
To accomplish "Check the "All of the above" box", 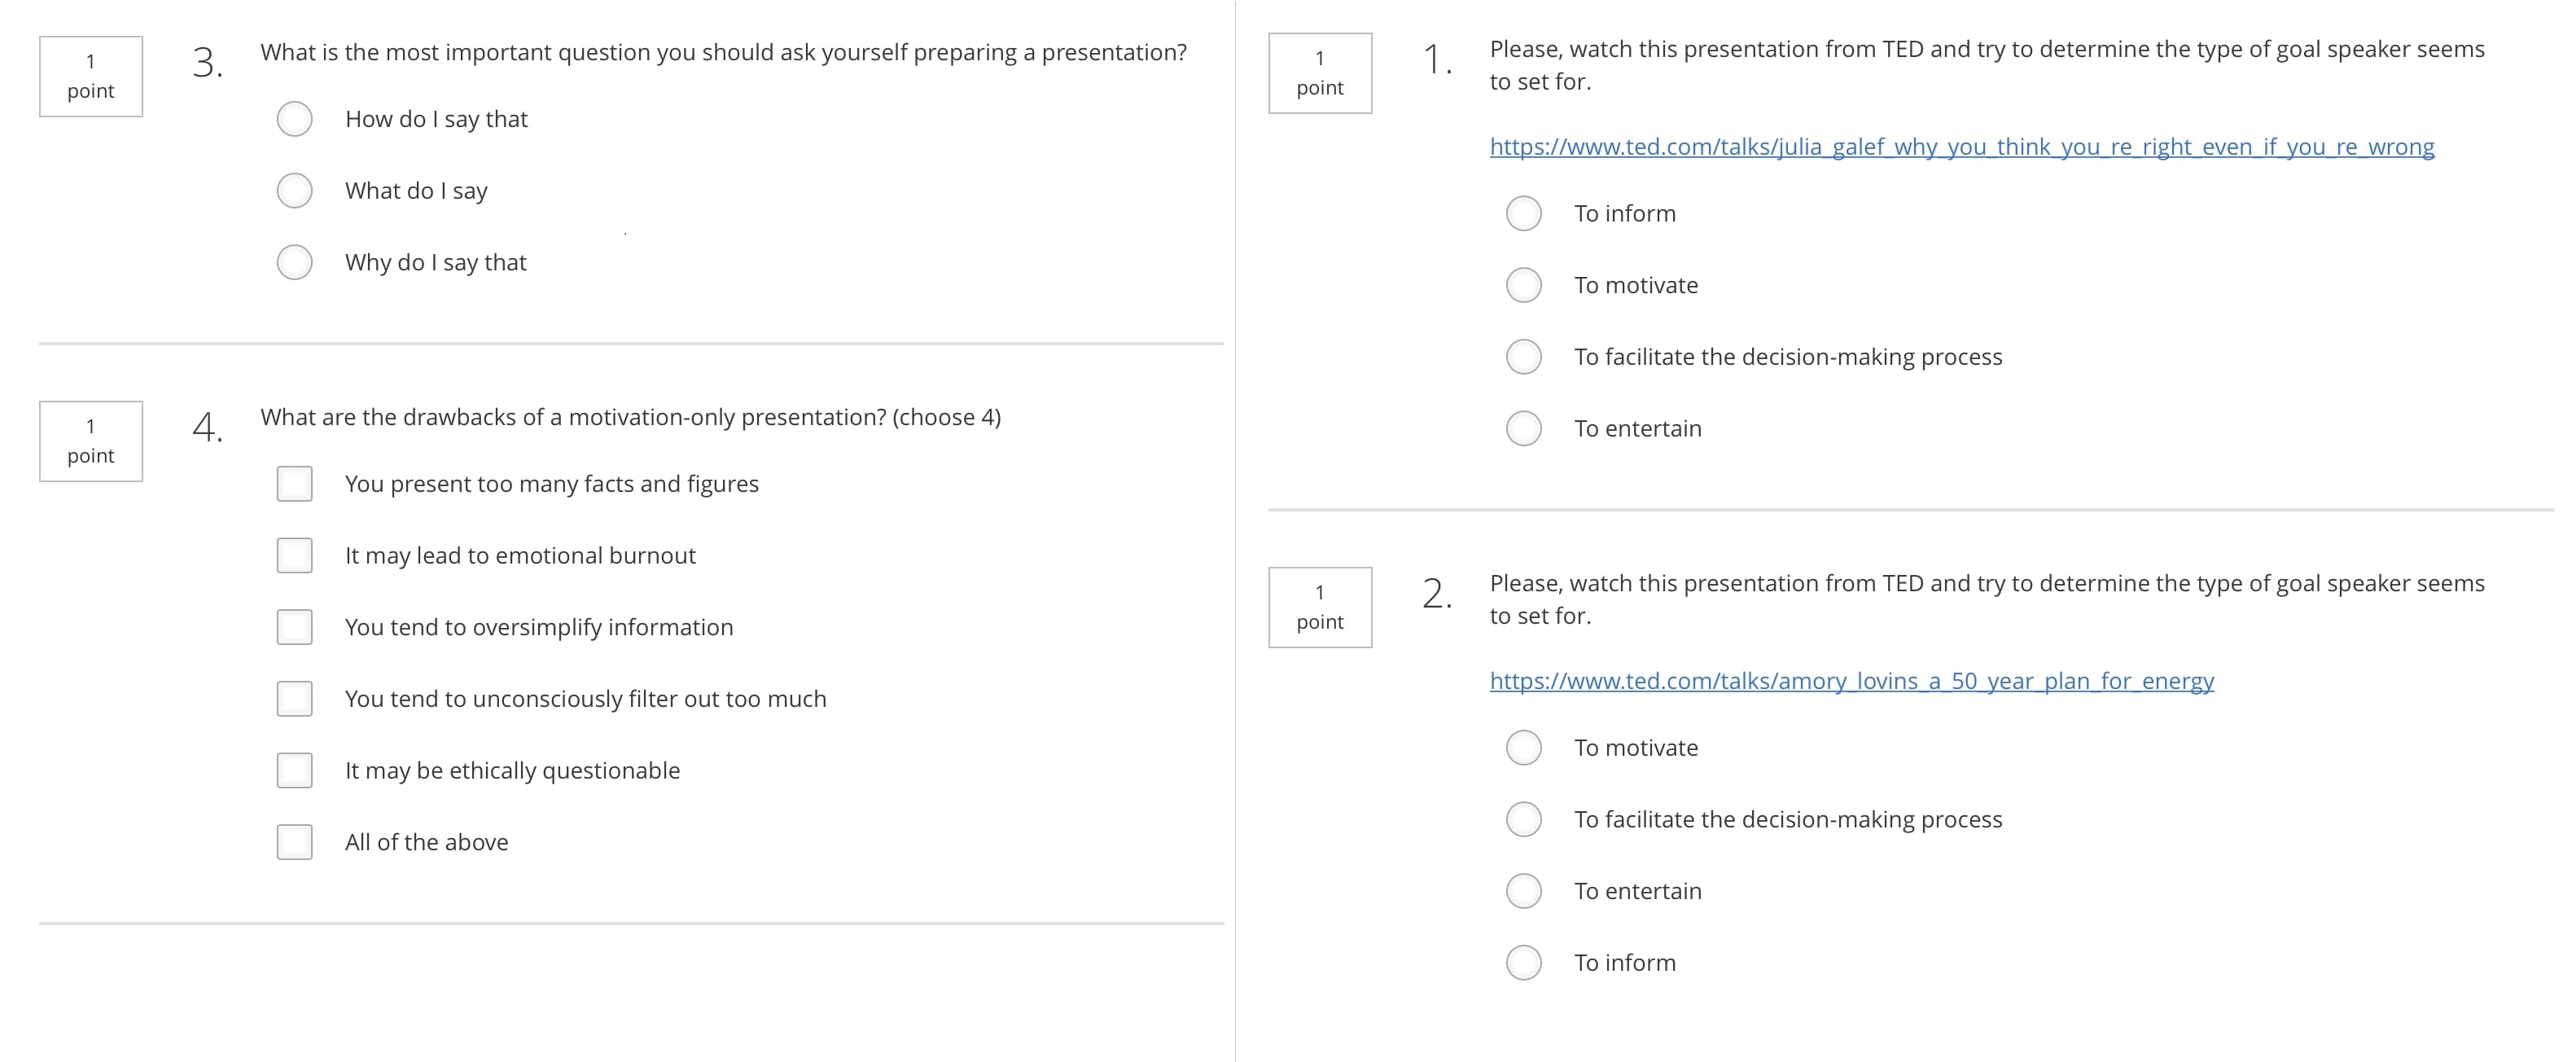I will click(x=294, y=843).
